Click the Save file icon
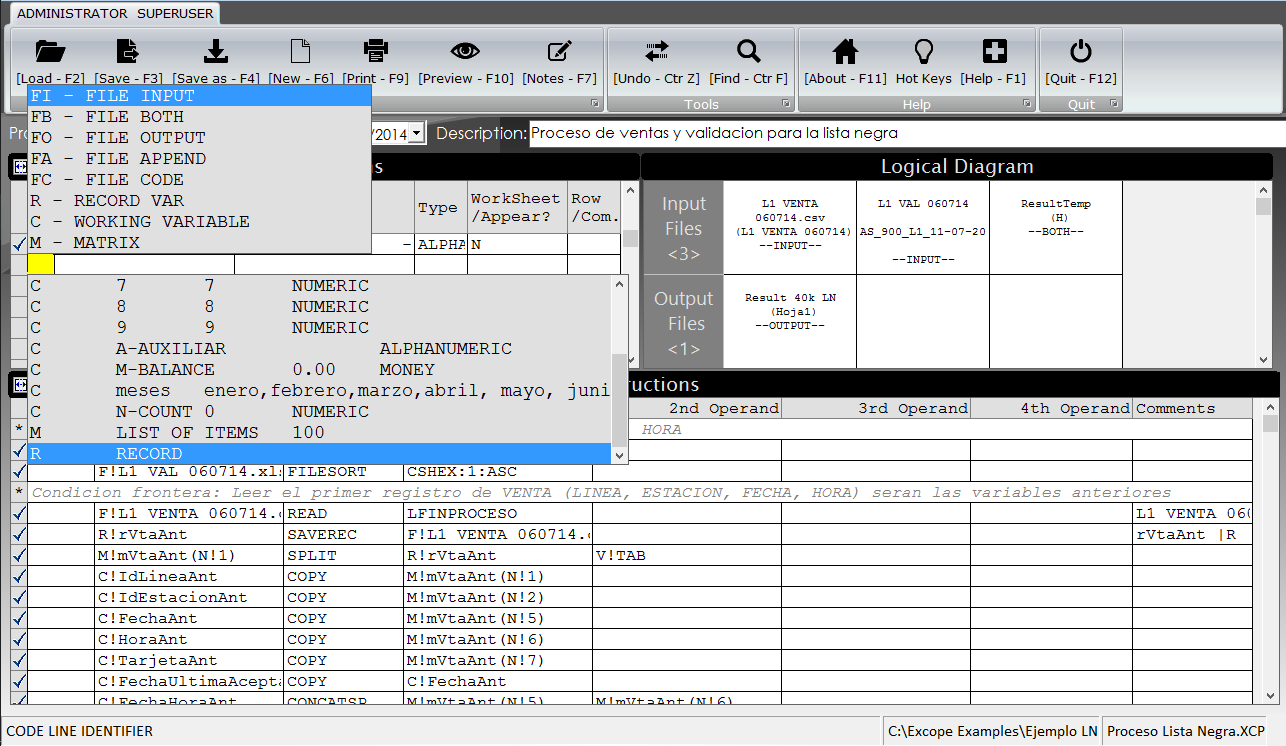Viewport: 1286px width, 746px height. coord(128,51)
